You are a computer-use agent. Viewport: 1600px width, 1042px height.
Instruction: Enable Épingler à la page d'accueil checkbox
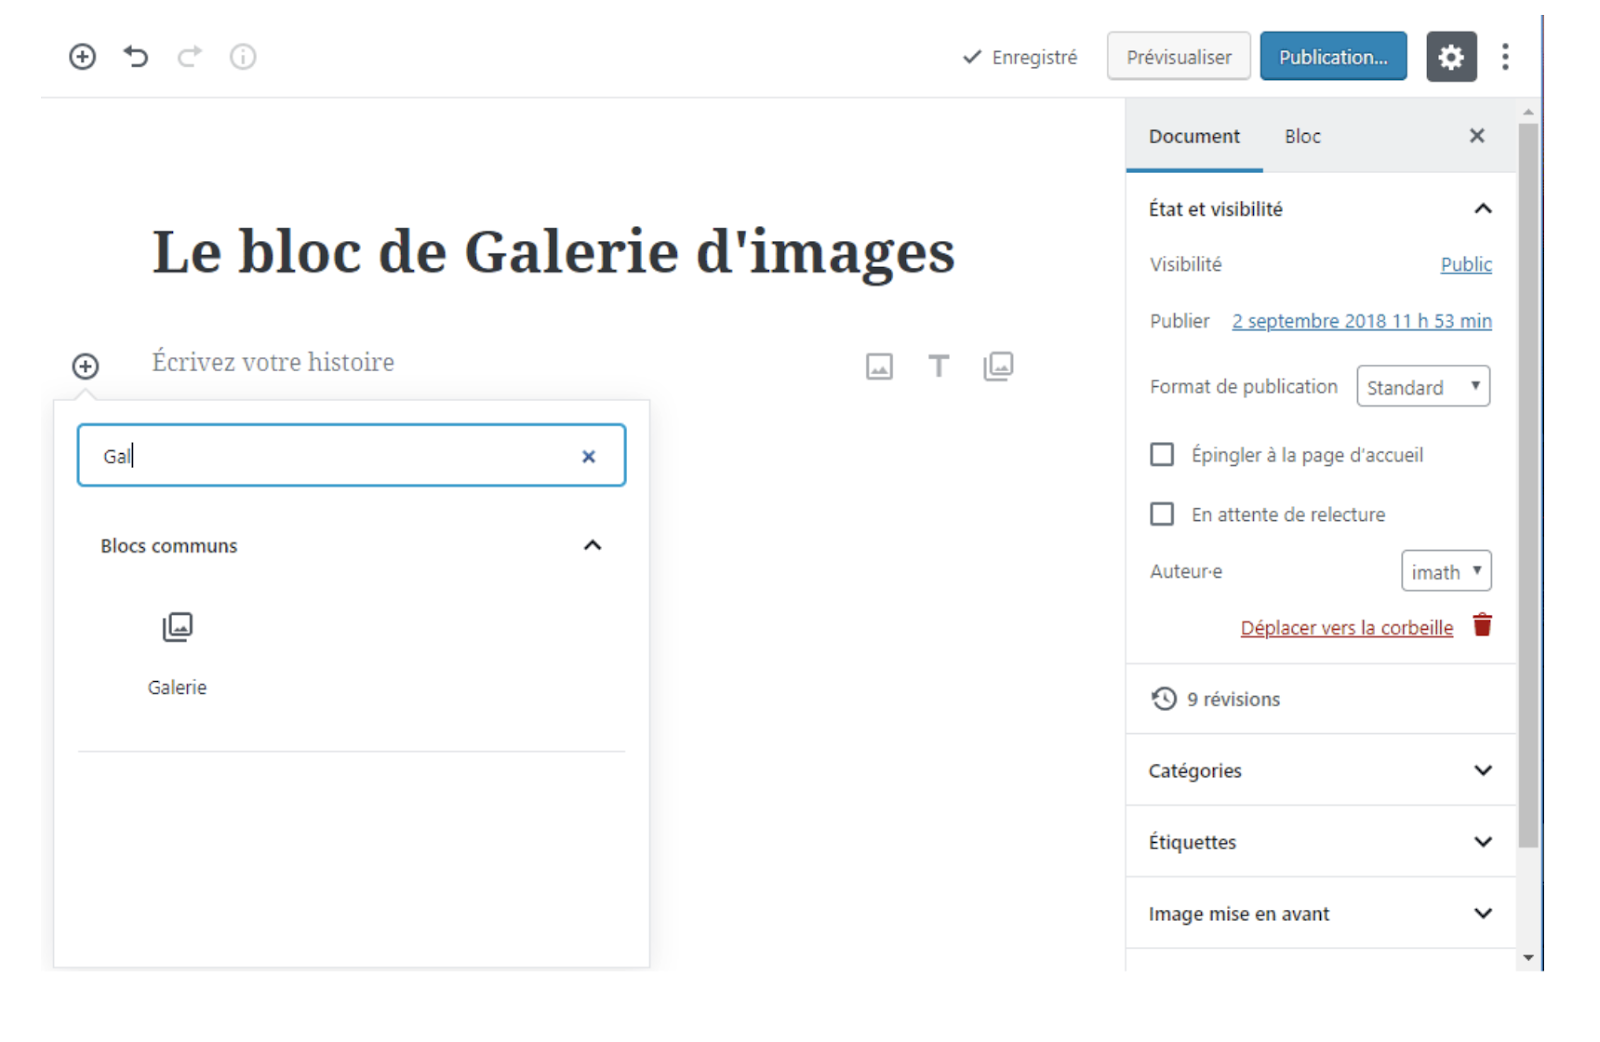[1162, 455]
